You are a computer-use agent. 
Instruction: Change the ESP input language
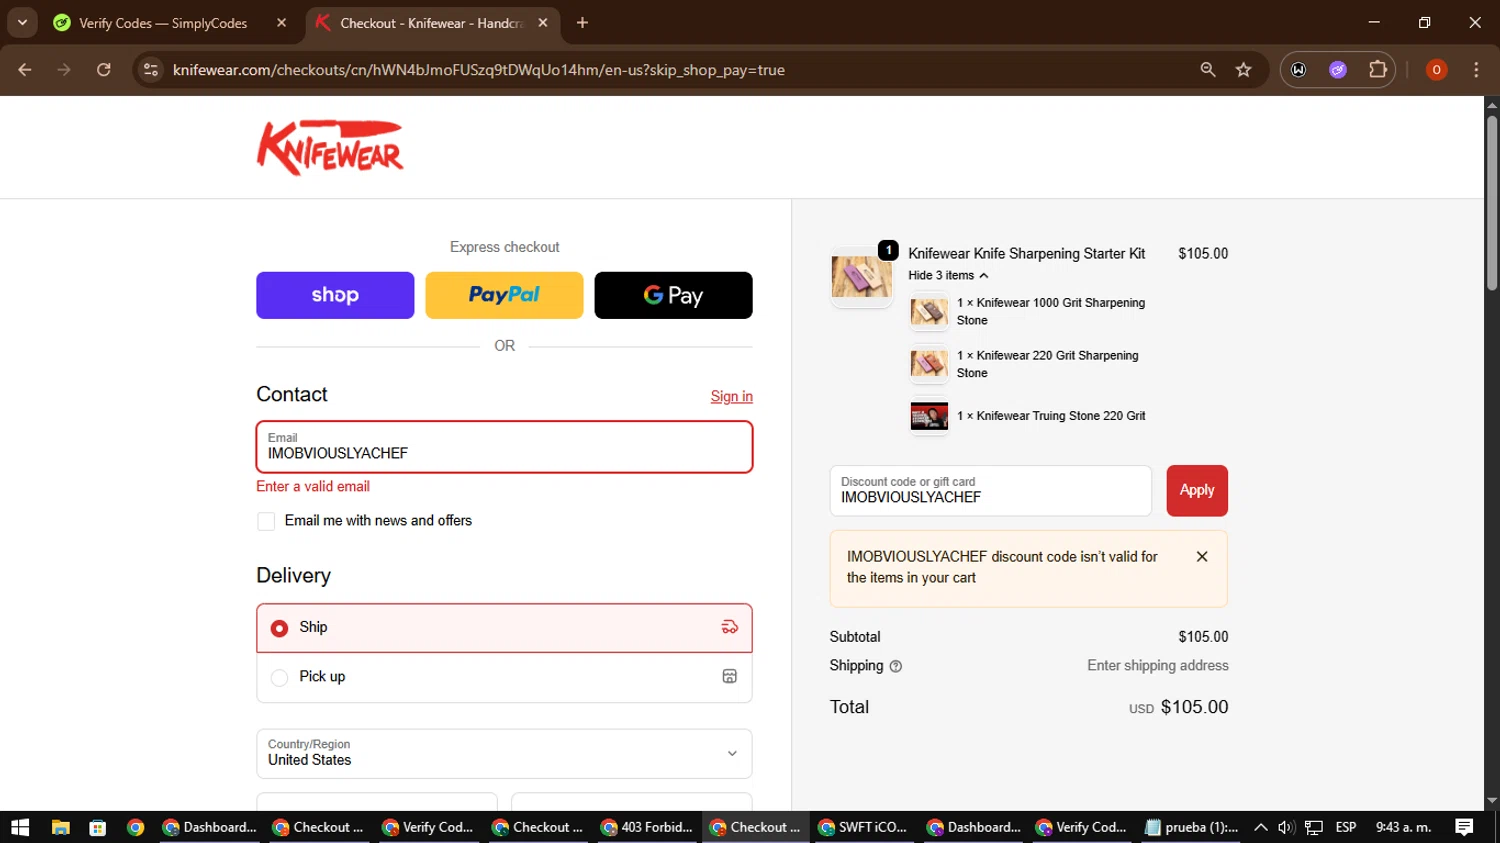1346,827
